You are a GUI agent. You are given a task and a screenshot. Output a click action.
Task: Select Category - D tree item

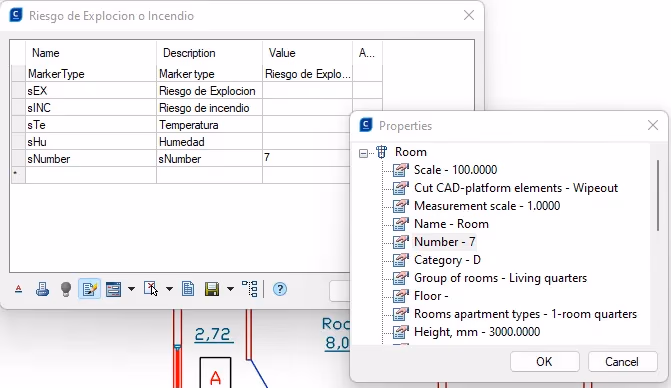point(447,260)
